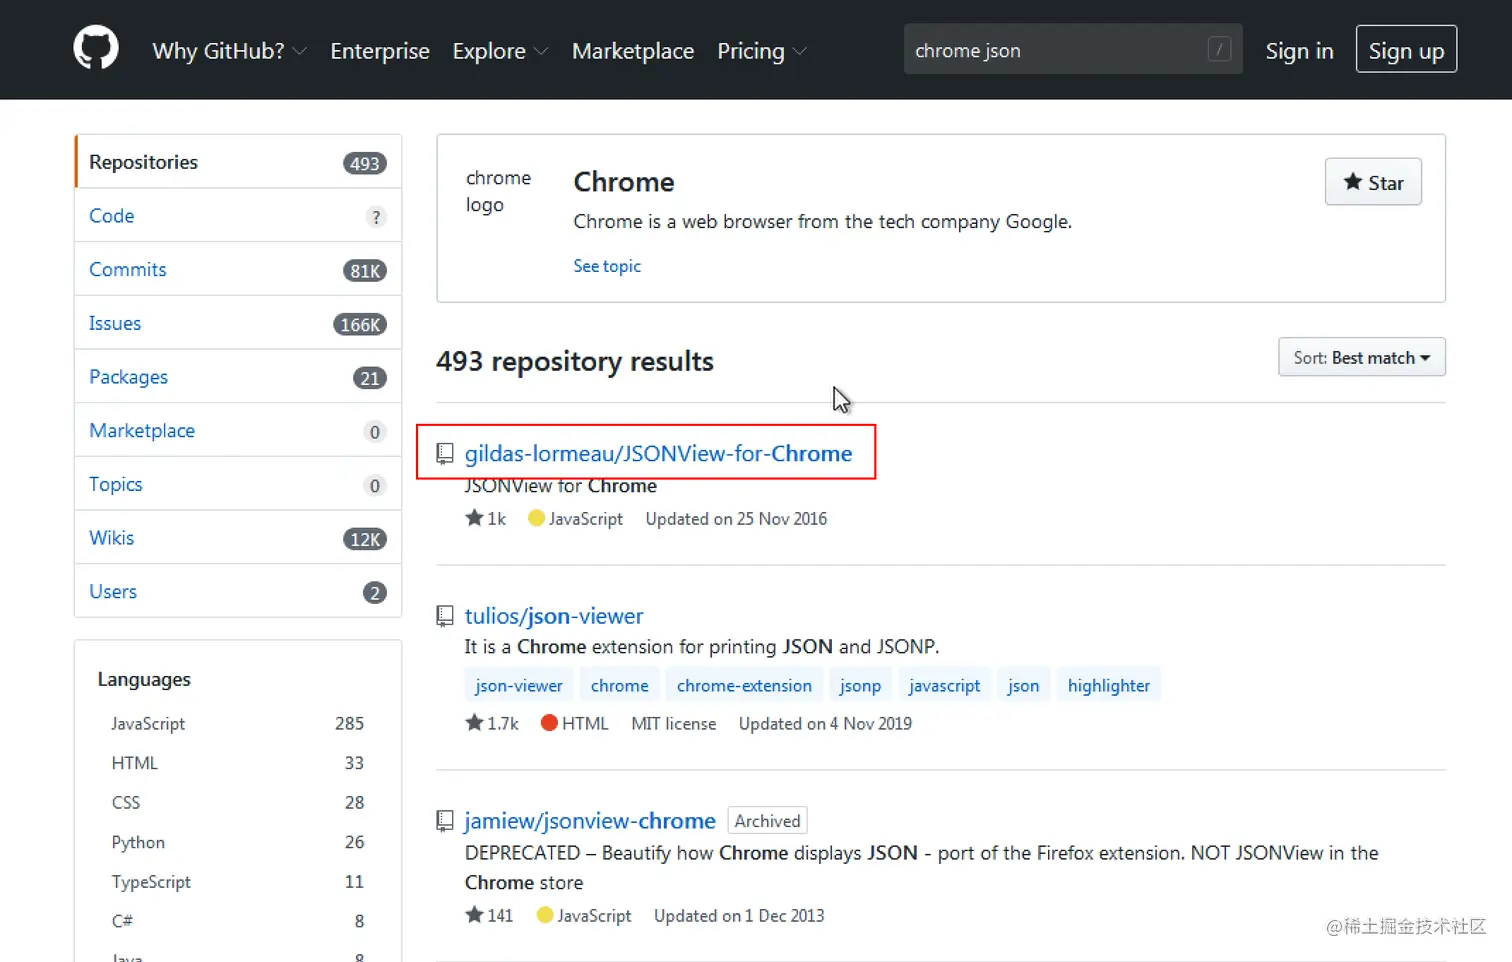This screenshot has width=1512, height=962.
Task: Click the repository icon beside gildas-lormeau/JSONView-for-Chrome
Action: click(445, 454)
